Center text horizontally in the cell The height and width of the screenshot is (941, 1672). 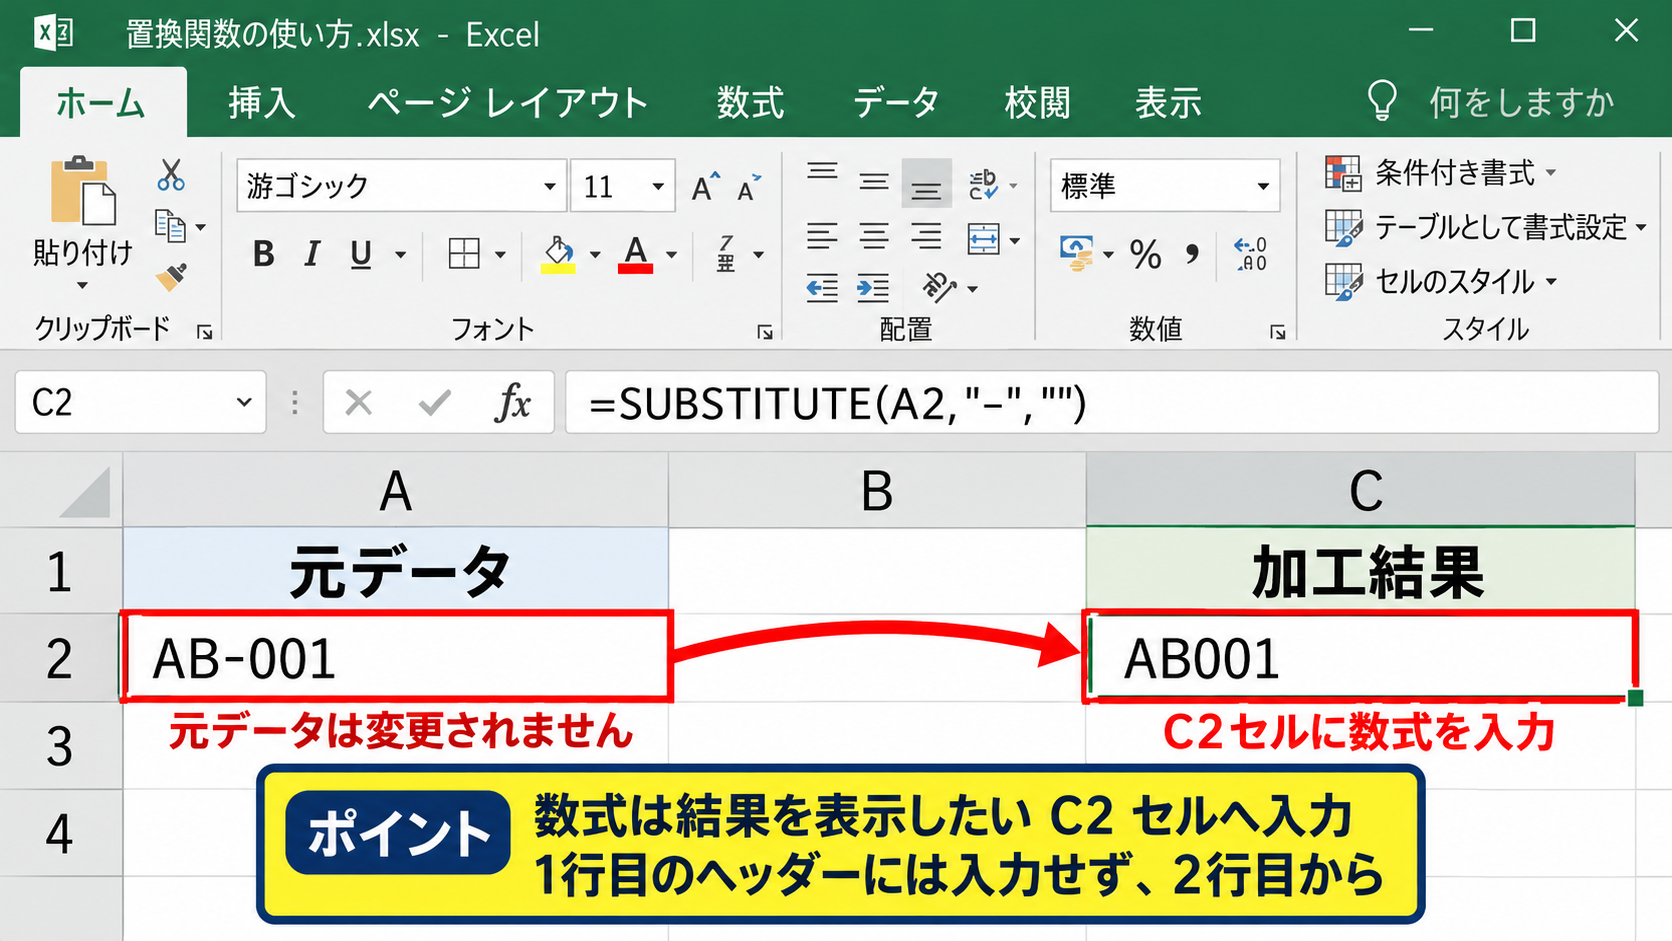click(874, 237)
